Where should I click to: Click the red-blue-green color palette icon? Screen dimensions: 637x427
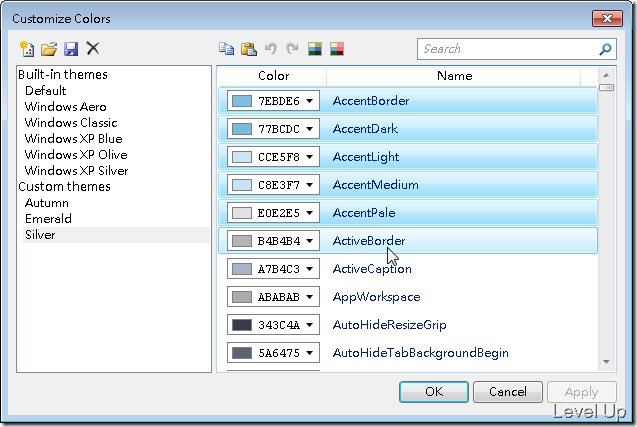pos(337,49)
